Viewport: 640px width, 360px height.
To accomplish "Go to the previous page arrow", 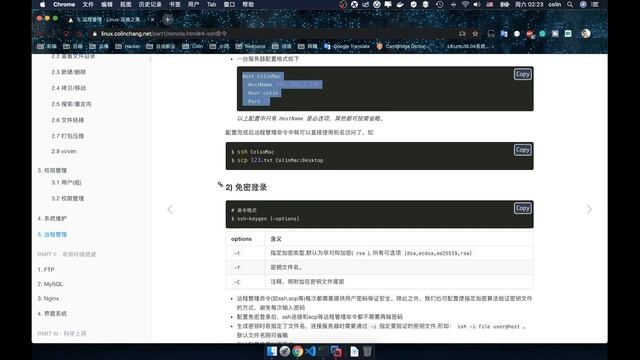I will point(170,209).
